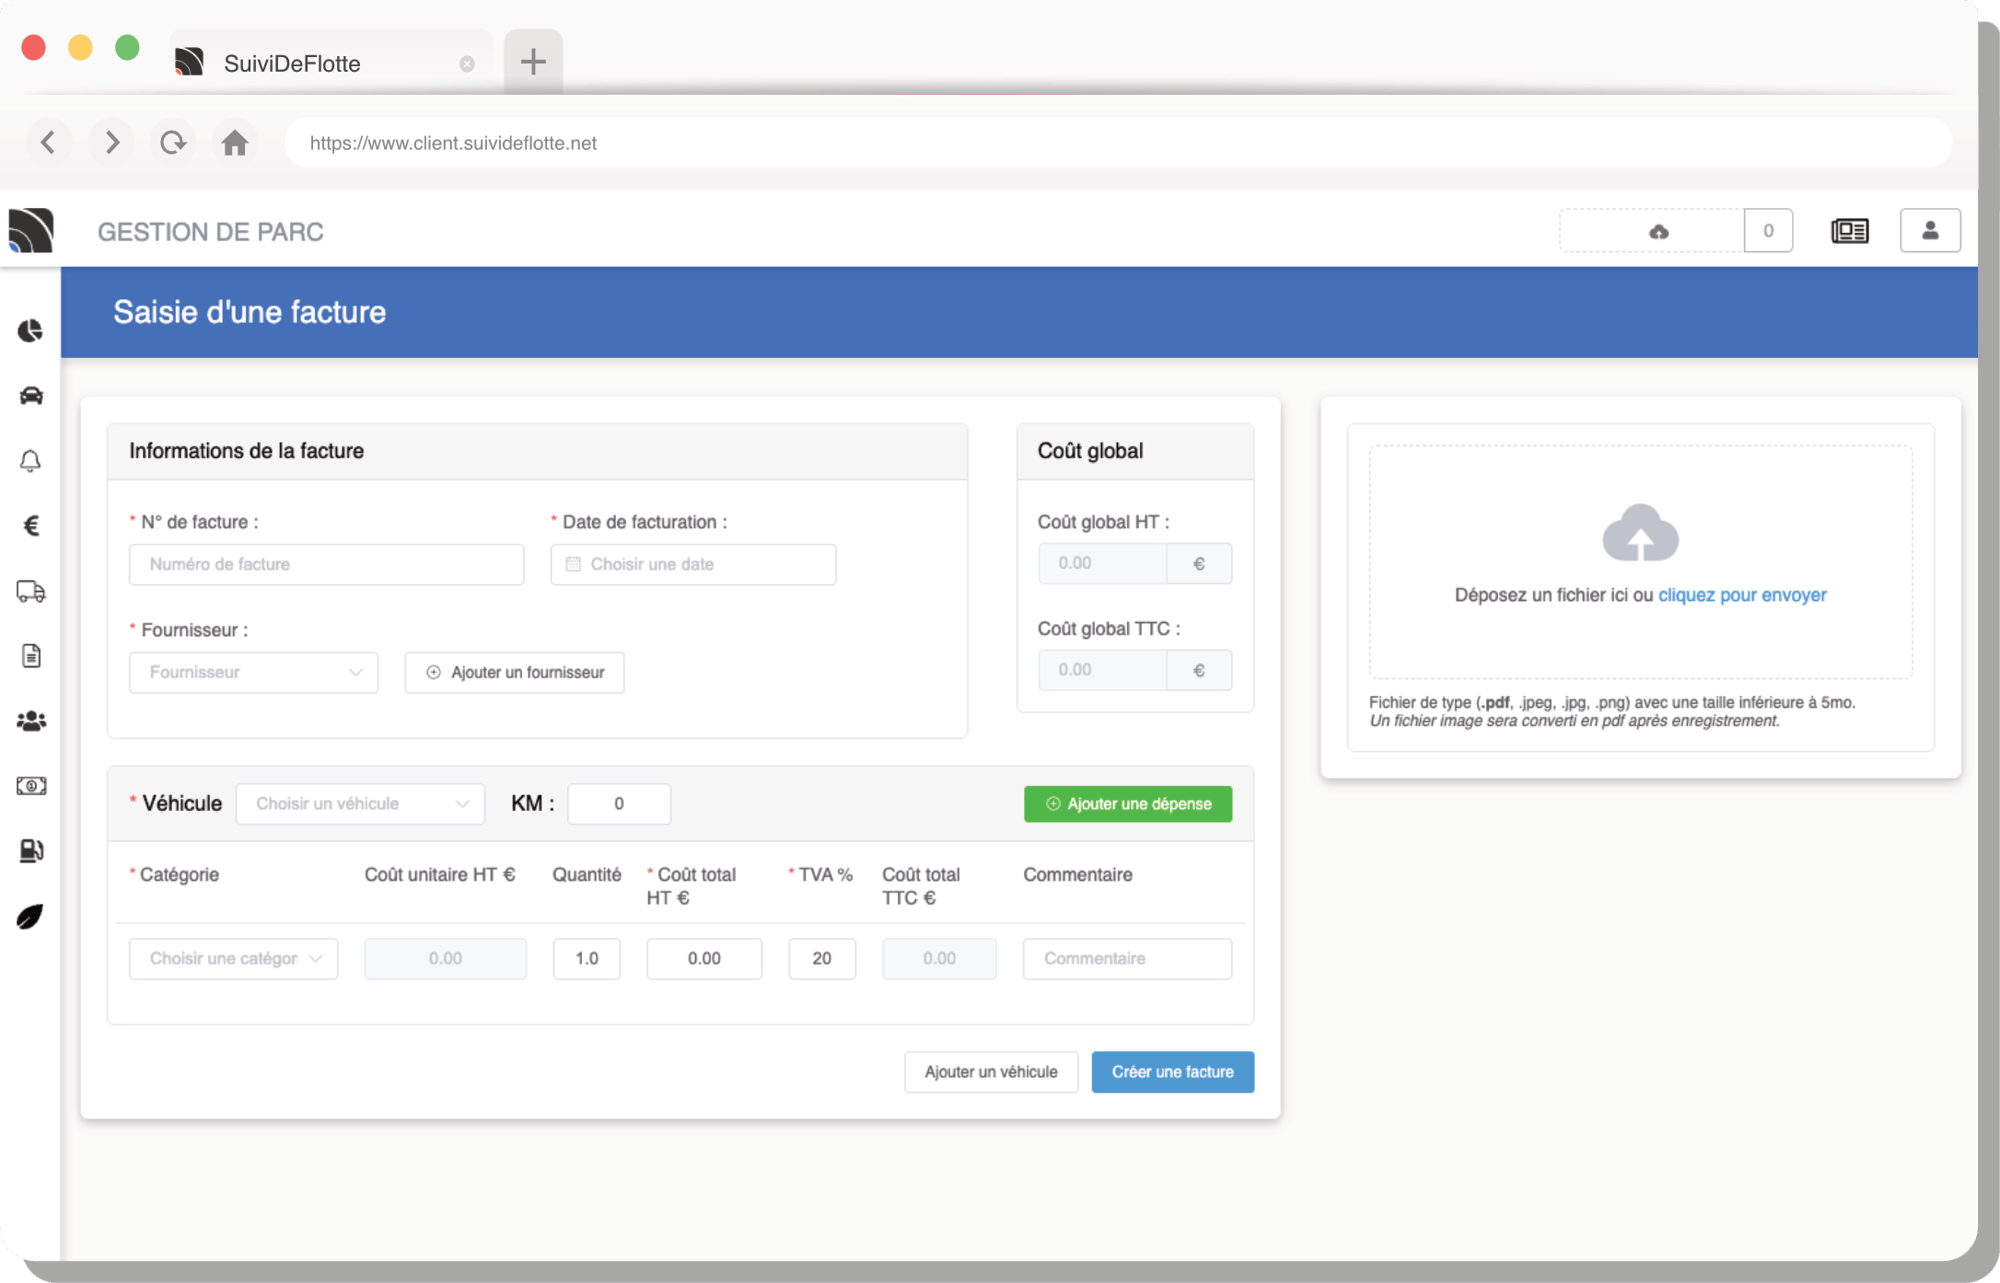The height and width of the screenshot is (1283, 2000).
Task: Click the Coût global panel header
Action: coord(1135,451)
